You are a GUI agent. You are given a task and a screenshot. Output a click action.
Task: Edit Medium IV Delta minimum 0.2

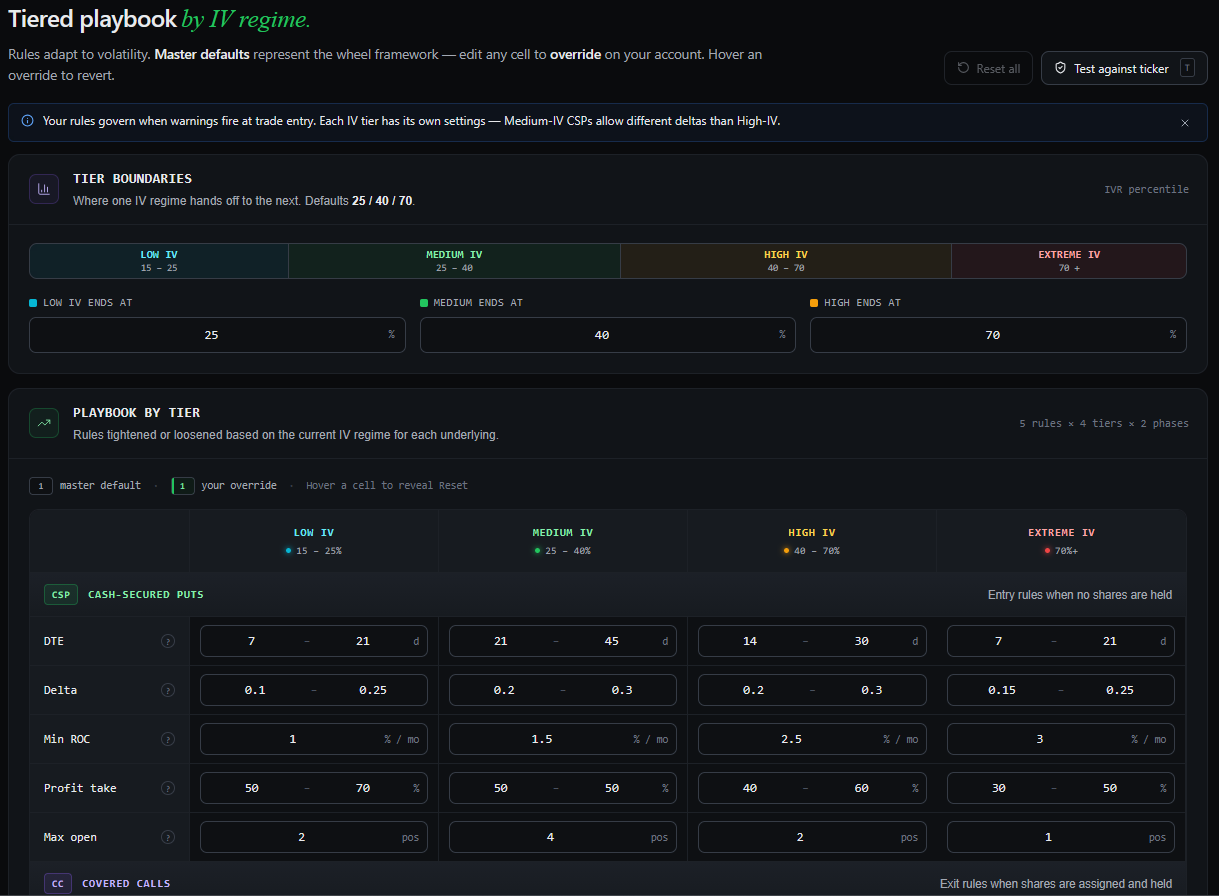[504, 690]
